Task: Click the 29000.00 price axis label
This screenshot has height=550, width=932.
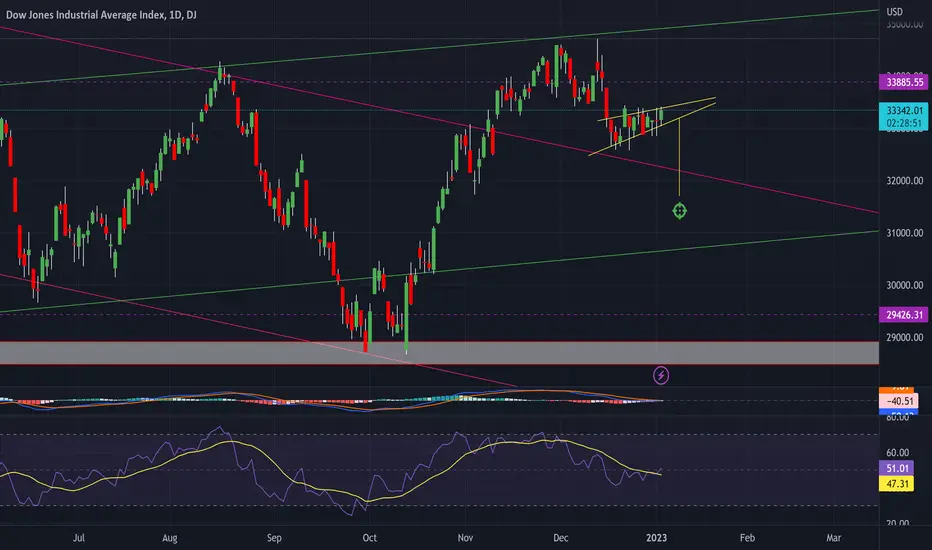Action: click(x=905, y=338)
